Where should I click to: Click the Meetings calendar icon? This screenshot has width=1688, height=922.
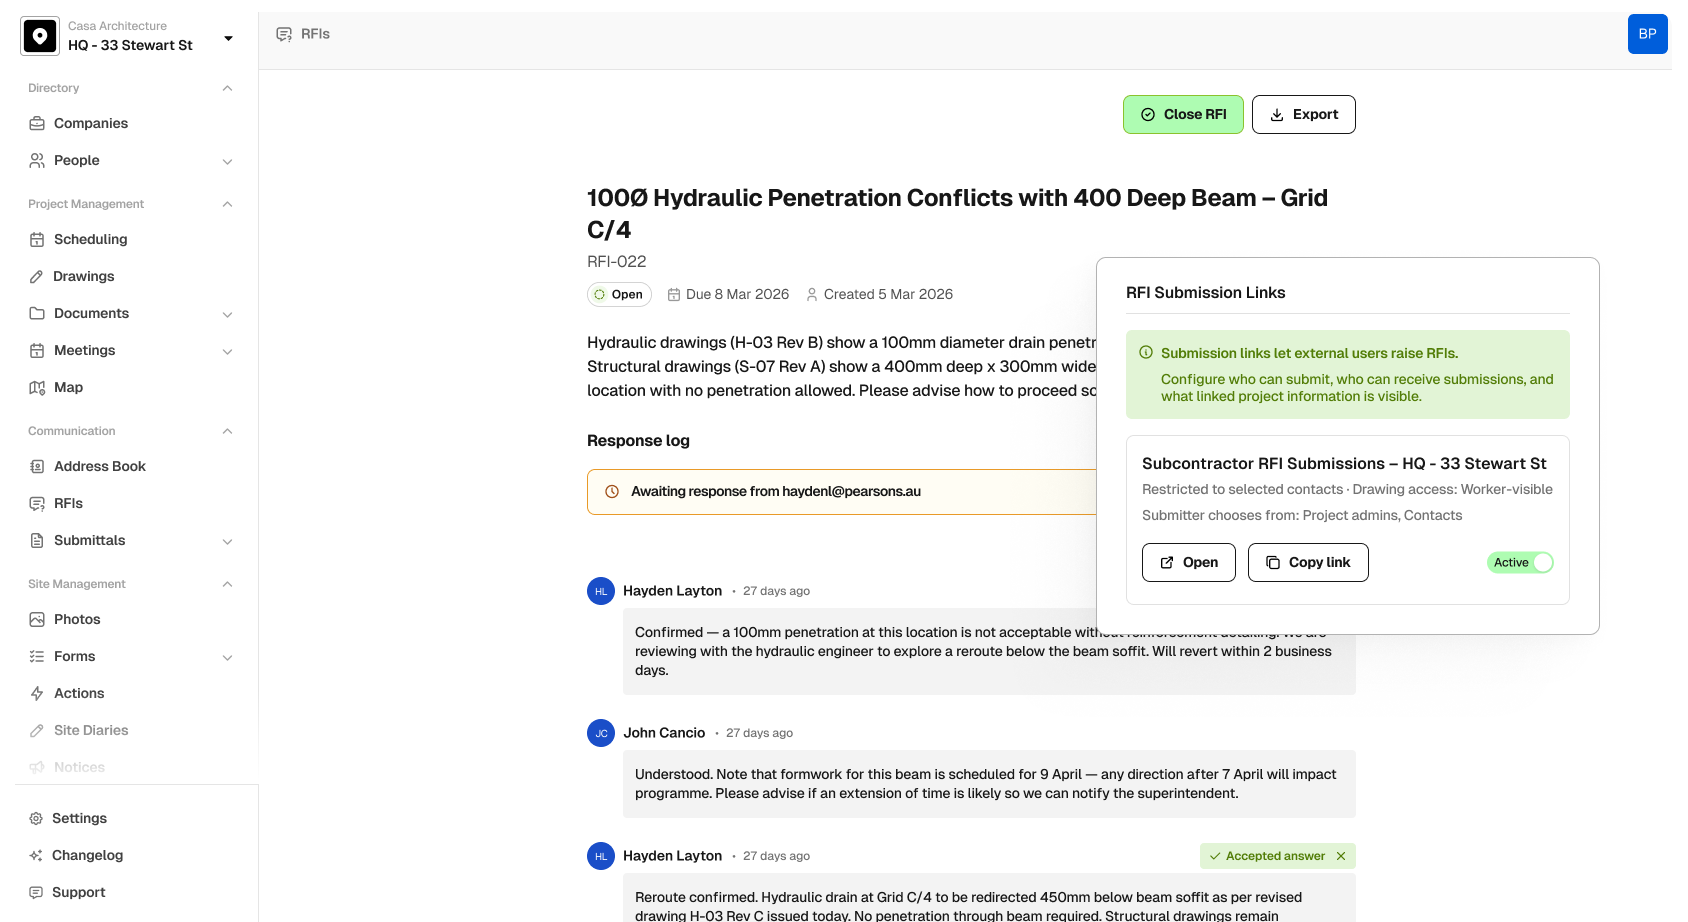[x=37, y=350]
